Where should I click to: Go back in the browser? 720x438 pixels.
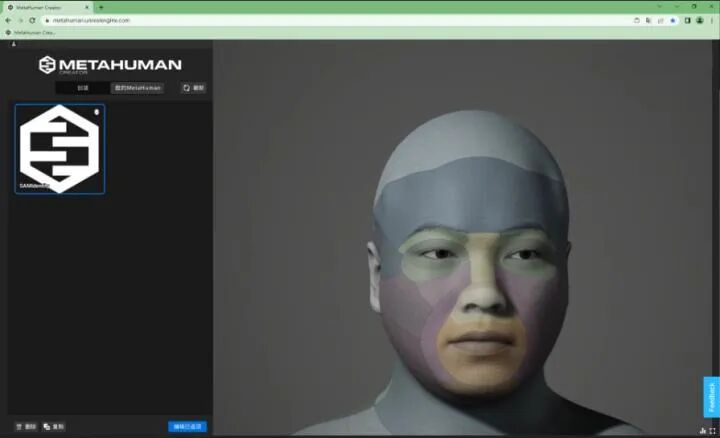[8, 20]
